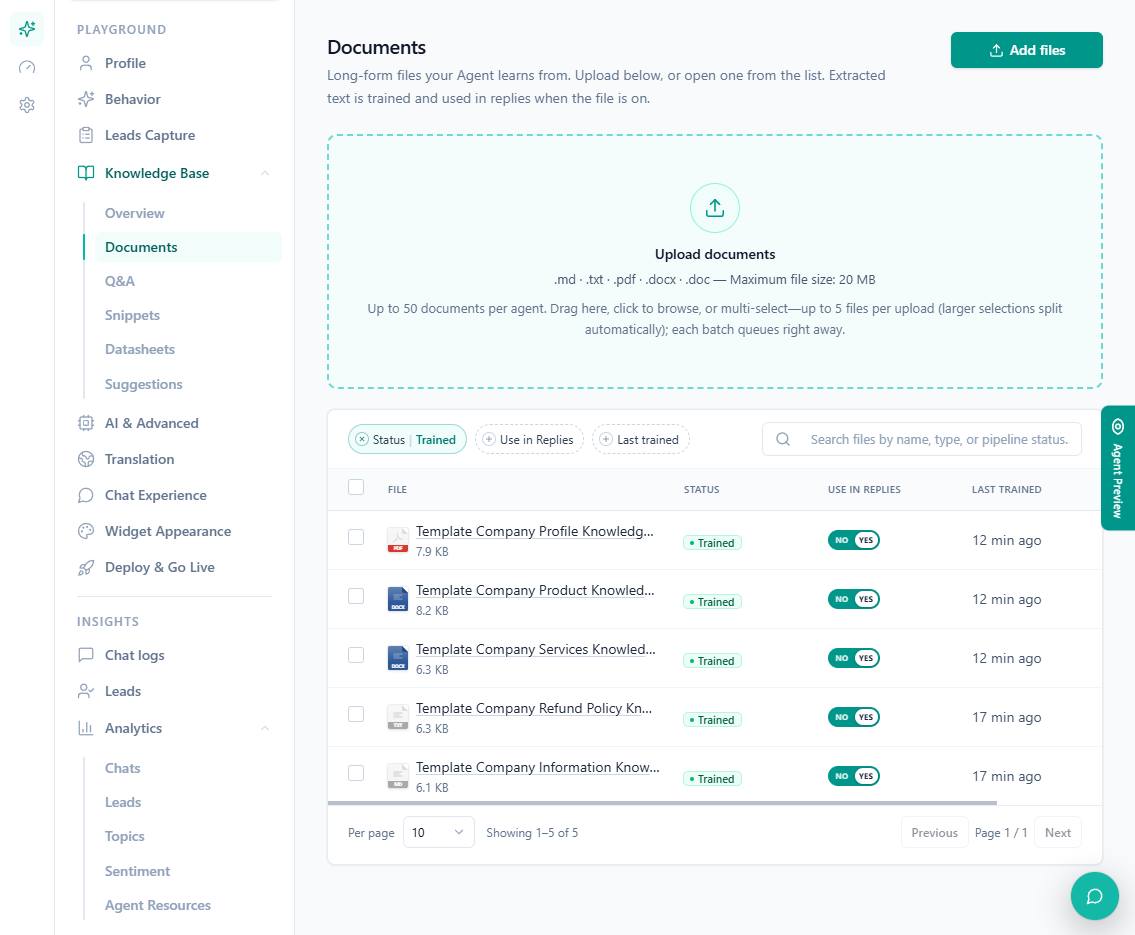Select checkbox for Template Company Services file

coord(356,655)
